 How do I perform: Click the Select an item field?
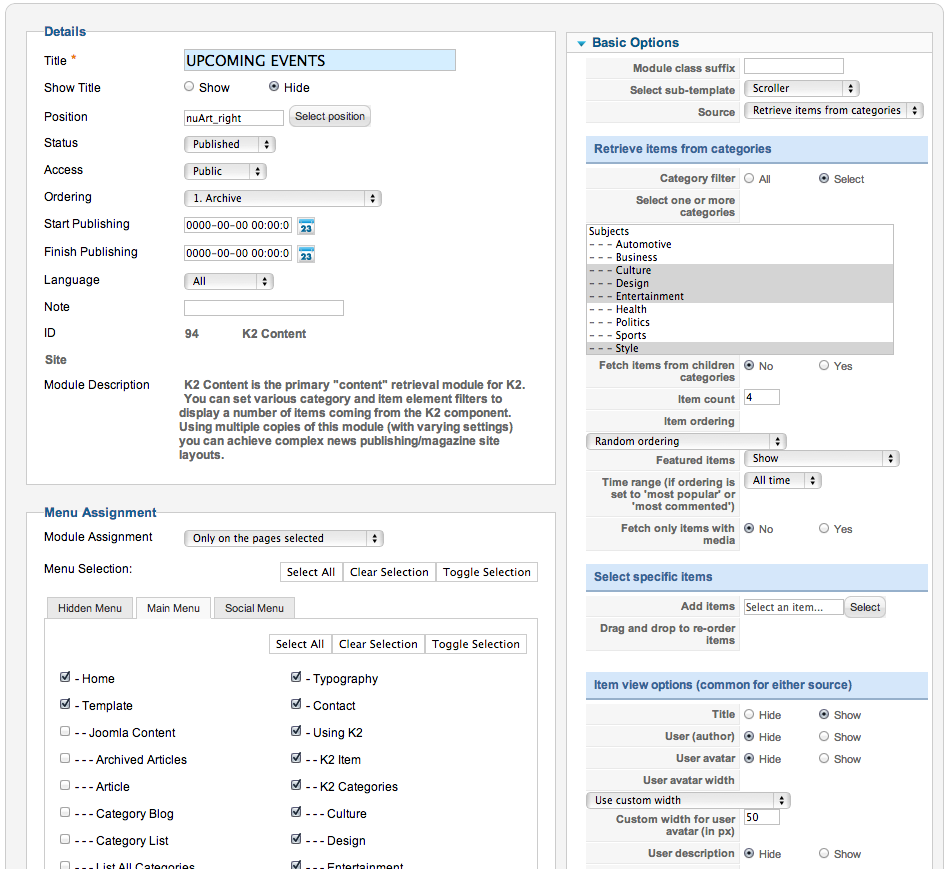[794, 608]
